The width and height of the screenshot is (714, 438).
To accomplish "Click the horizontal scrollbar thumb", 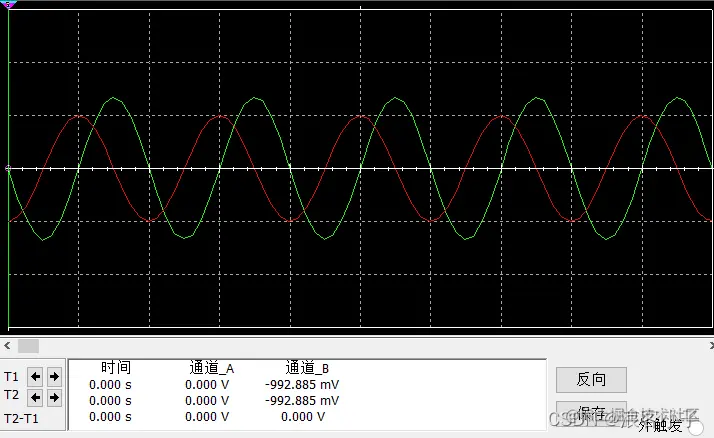I will [x=28, y=346].
